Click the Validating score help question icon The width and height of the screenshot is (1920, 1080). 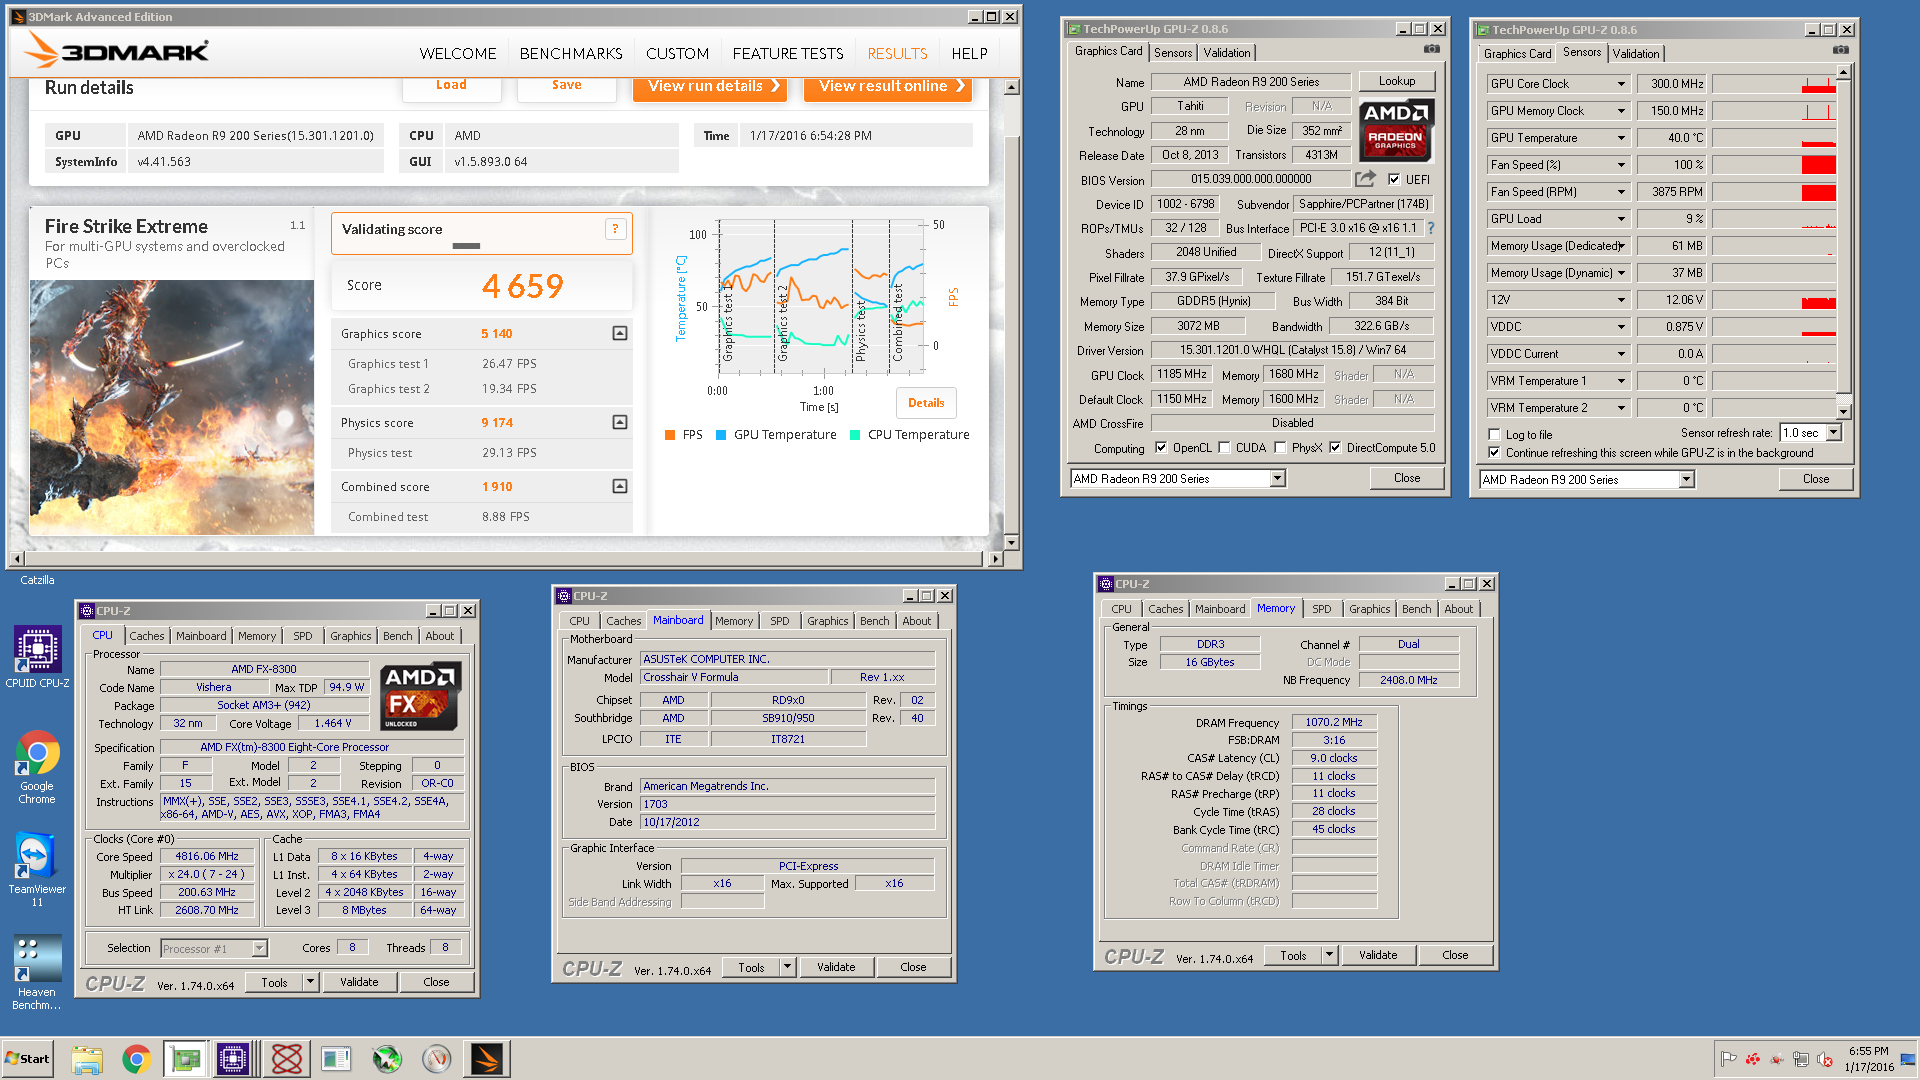coord(615,229)
